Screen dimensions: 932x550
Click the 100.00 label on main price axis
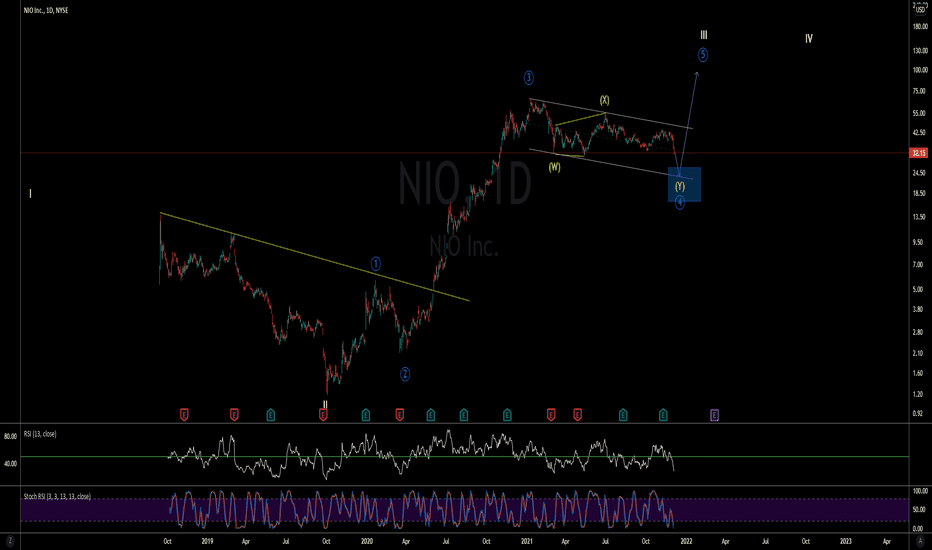[x=920, y=70]
